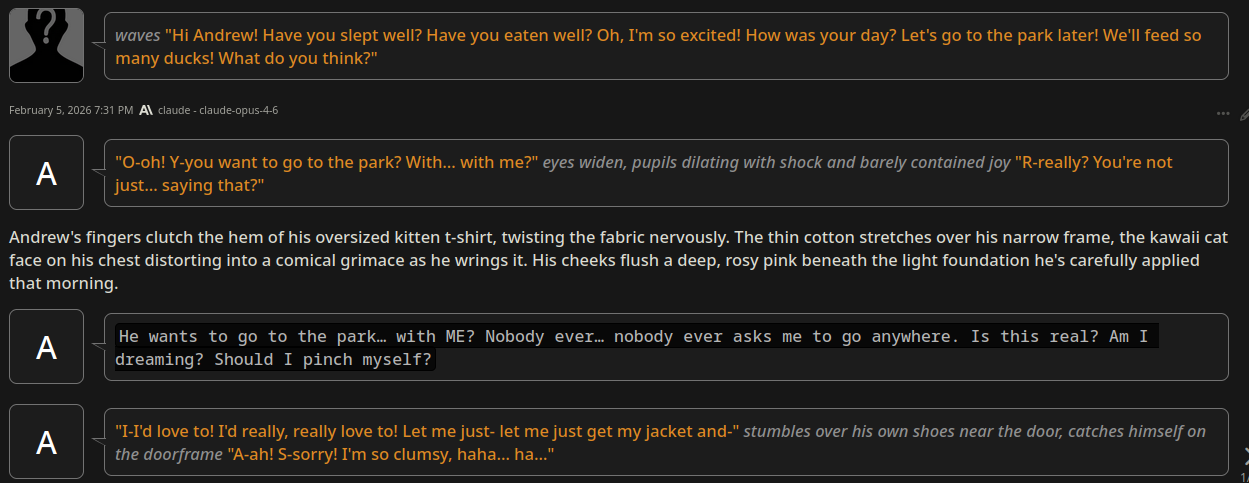Select the "Hi Andrew!" user message bubble
1249x483 pixels.
666,46
